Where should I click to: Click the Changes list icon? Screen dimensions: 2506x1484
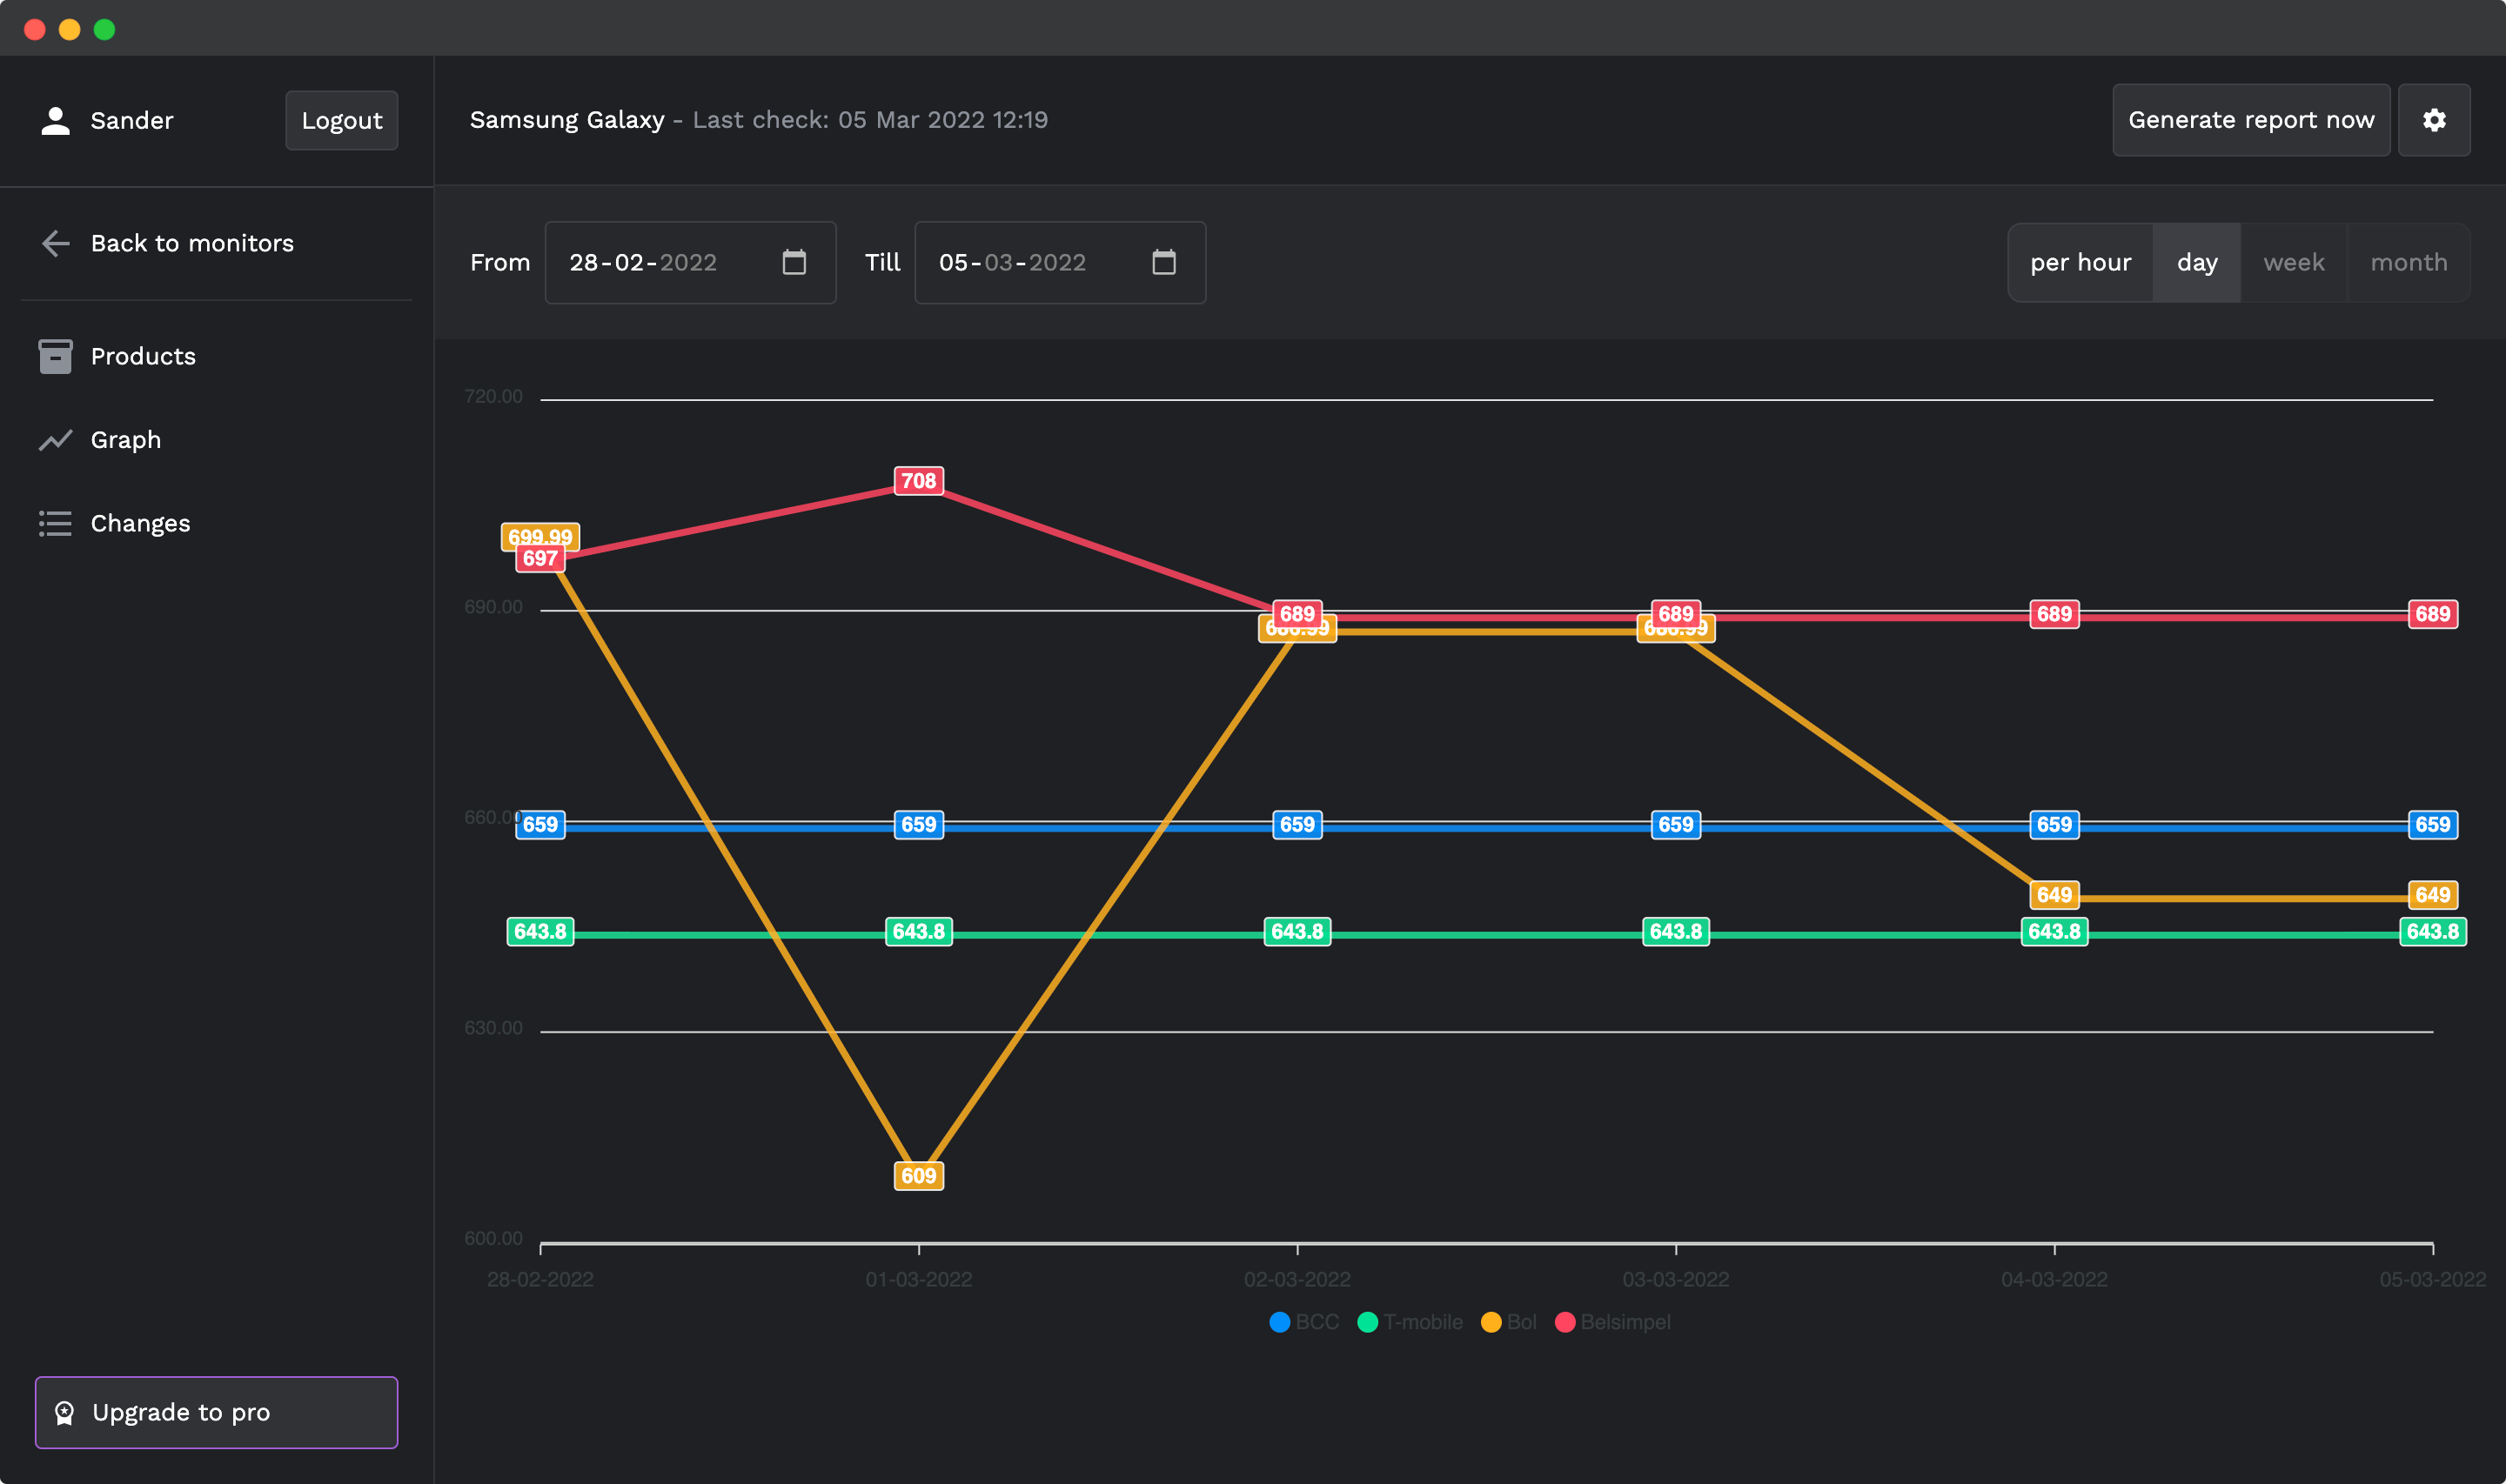56,523
